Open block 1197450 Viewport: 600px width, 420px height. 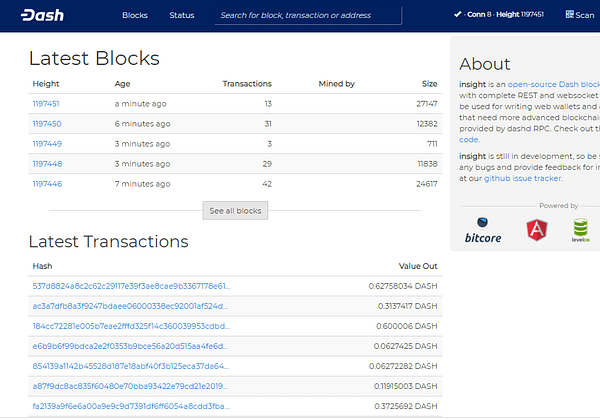pyautogui.click(x=46, y=122)
